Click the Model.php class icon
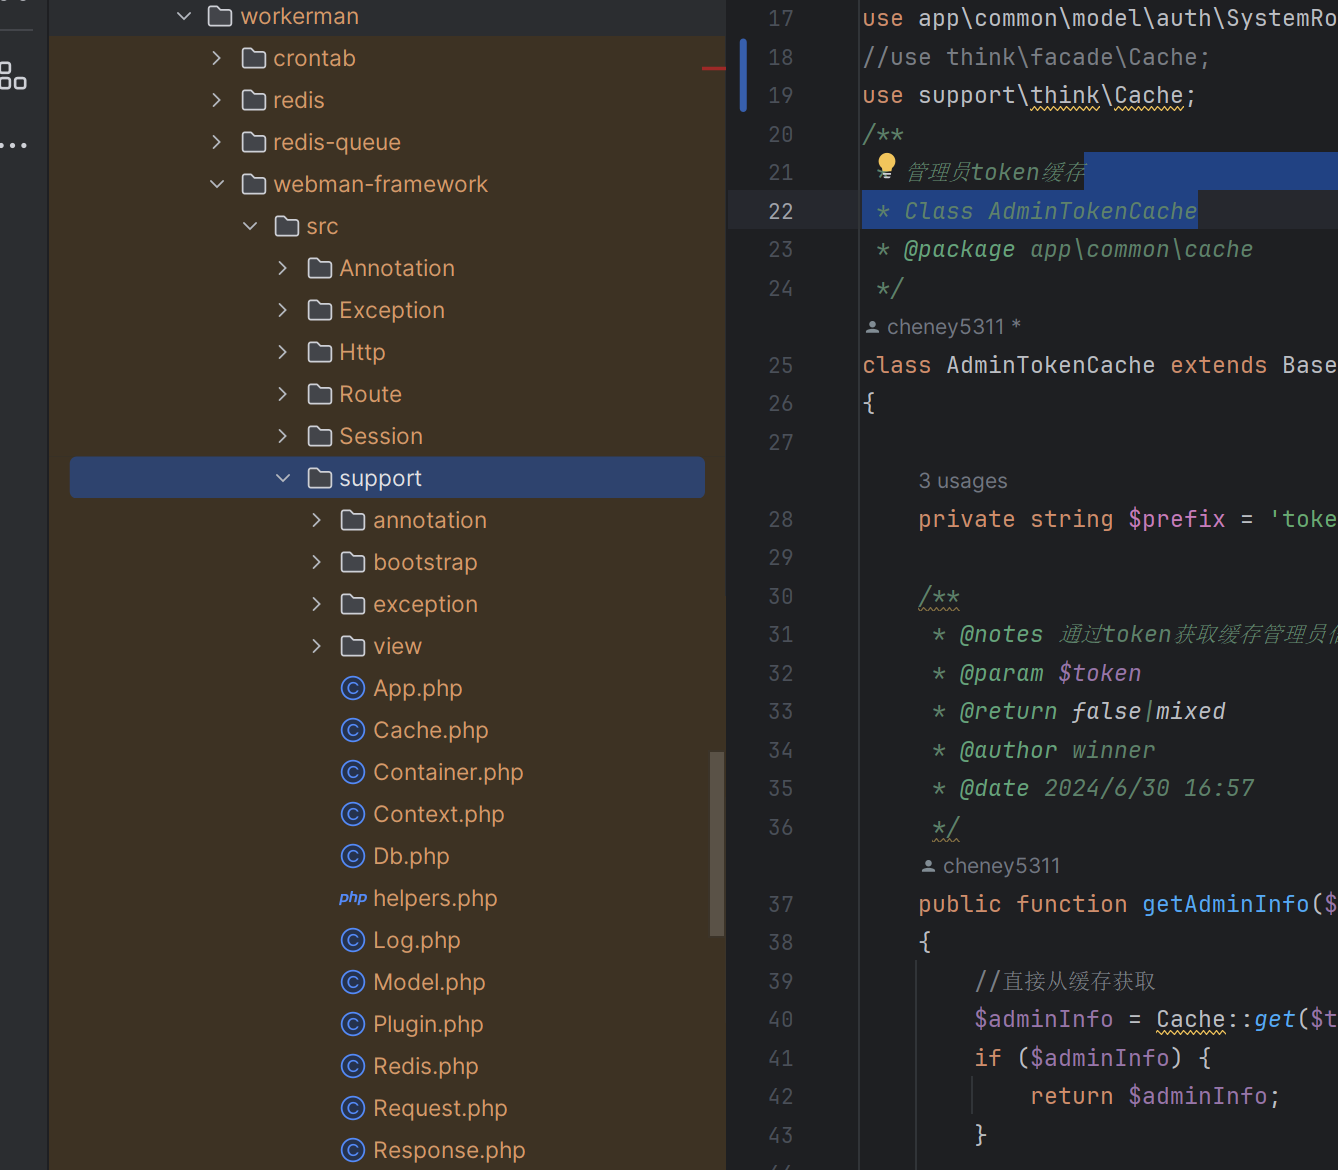 [352, 982]
